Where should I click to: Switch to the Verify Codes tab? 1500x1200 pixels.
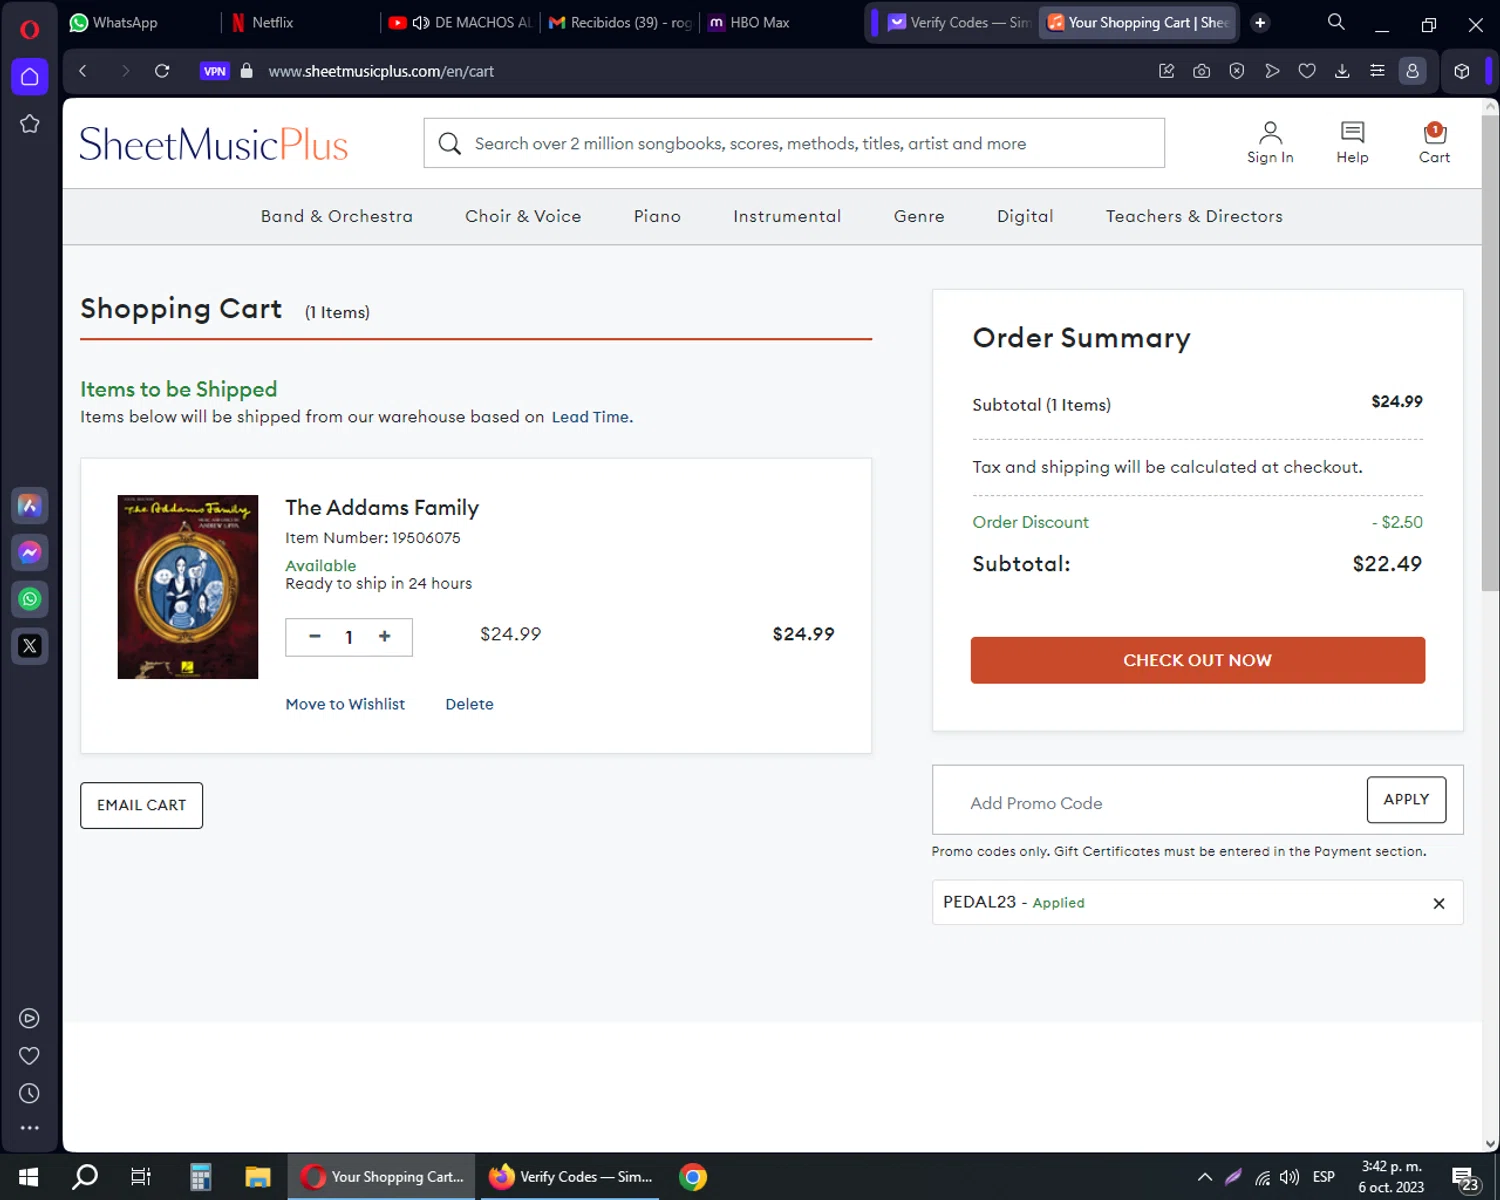point(958,22)
